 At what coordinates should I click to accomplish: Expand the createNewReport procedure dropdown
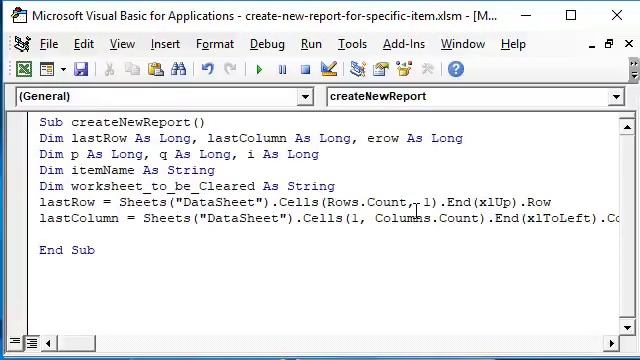(616, 97)
